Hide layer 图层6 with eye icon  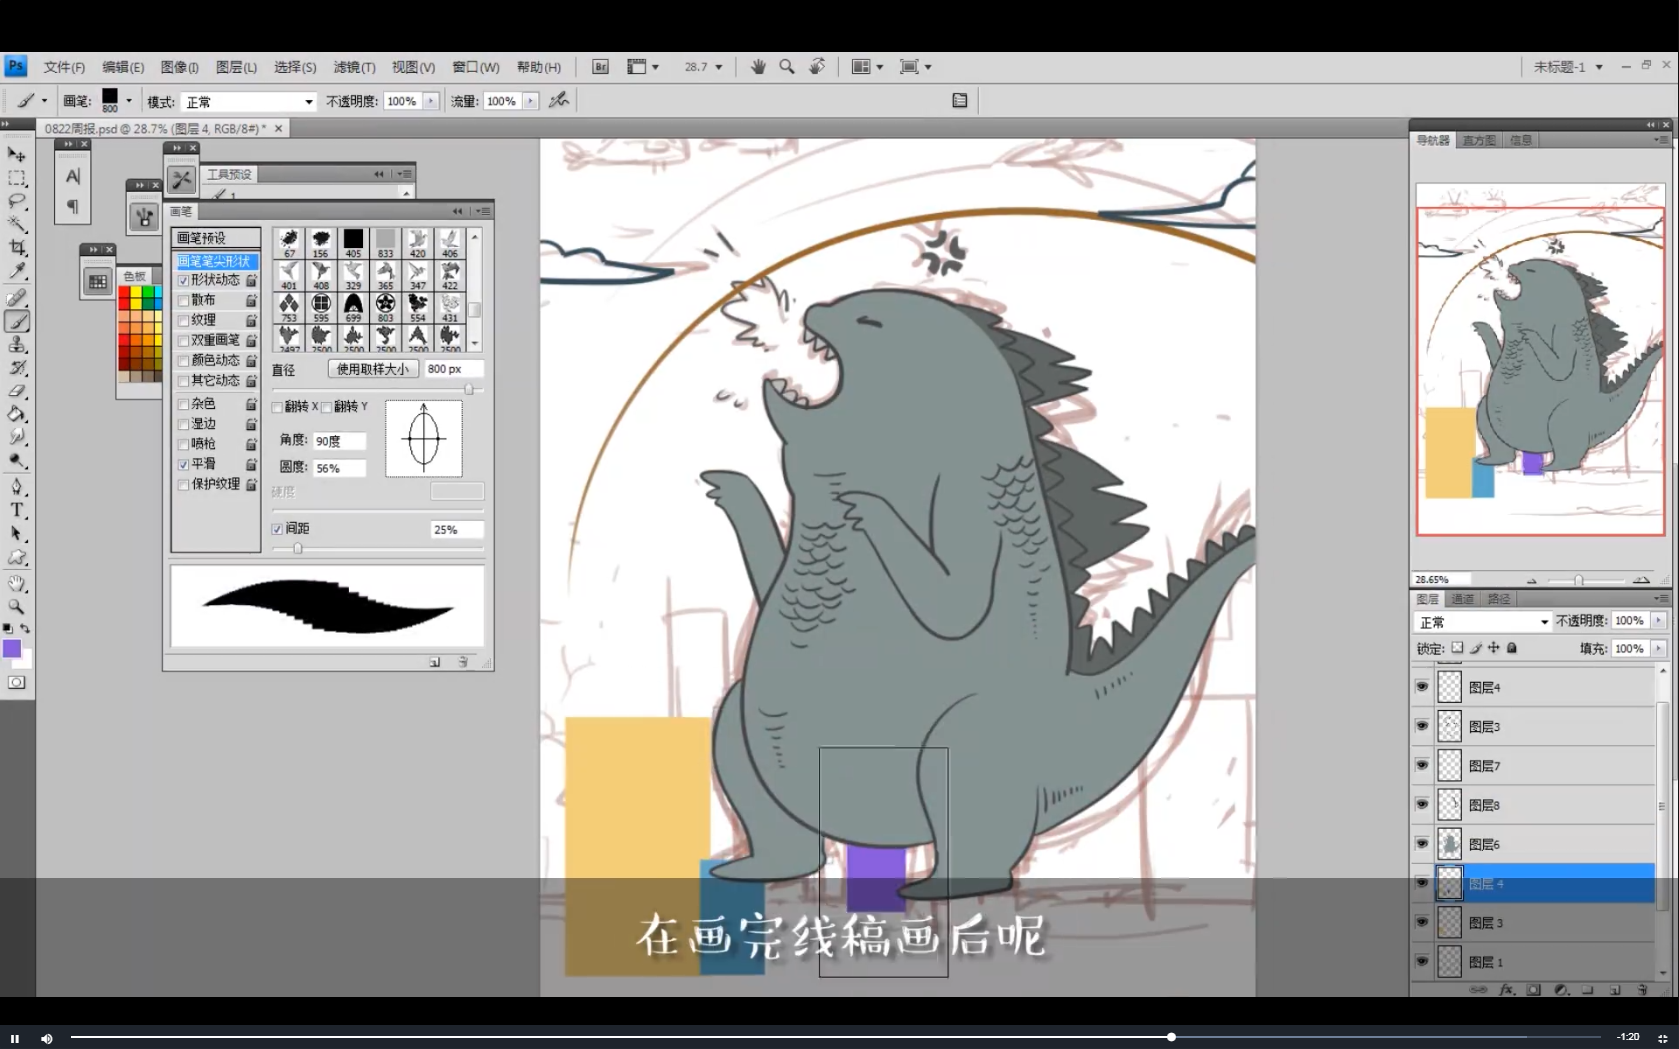[x=1422, y=844]
